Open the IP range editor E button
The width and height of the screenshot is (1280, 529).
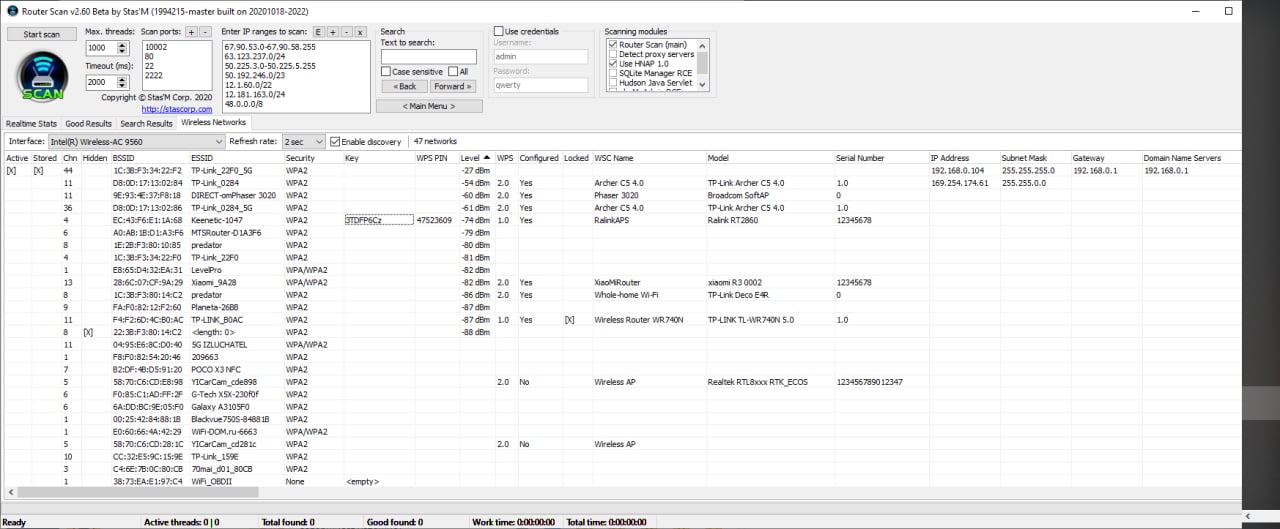coord(318,32)
